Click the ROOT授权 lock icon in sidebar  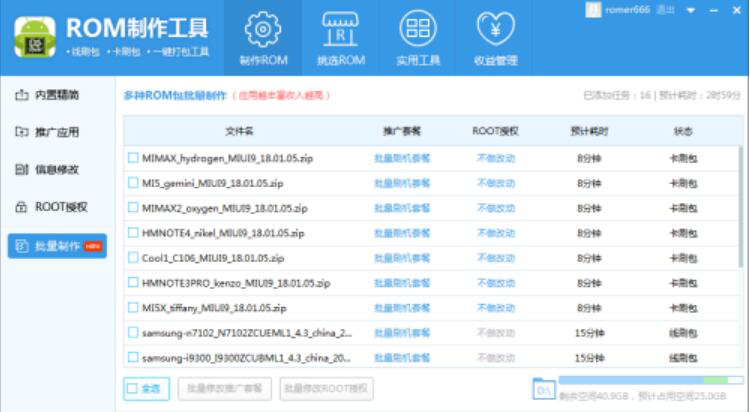pyautogui.click(x=22, y=207)
